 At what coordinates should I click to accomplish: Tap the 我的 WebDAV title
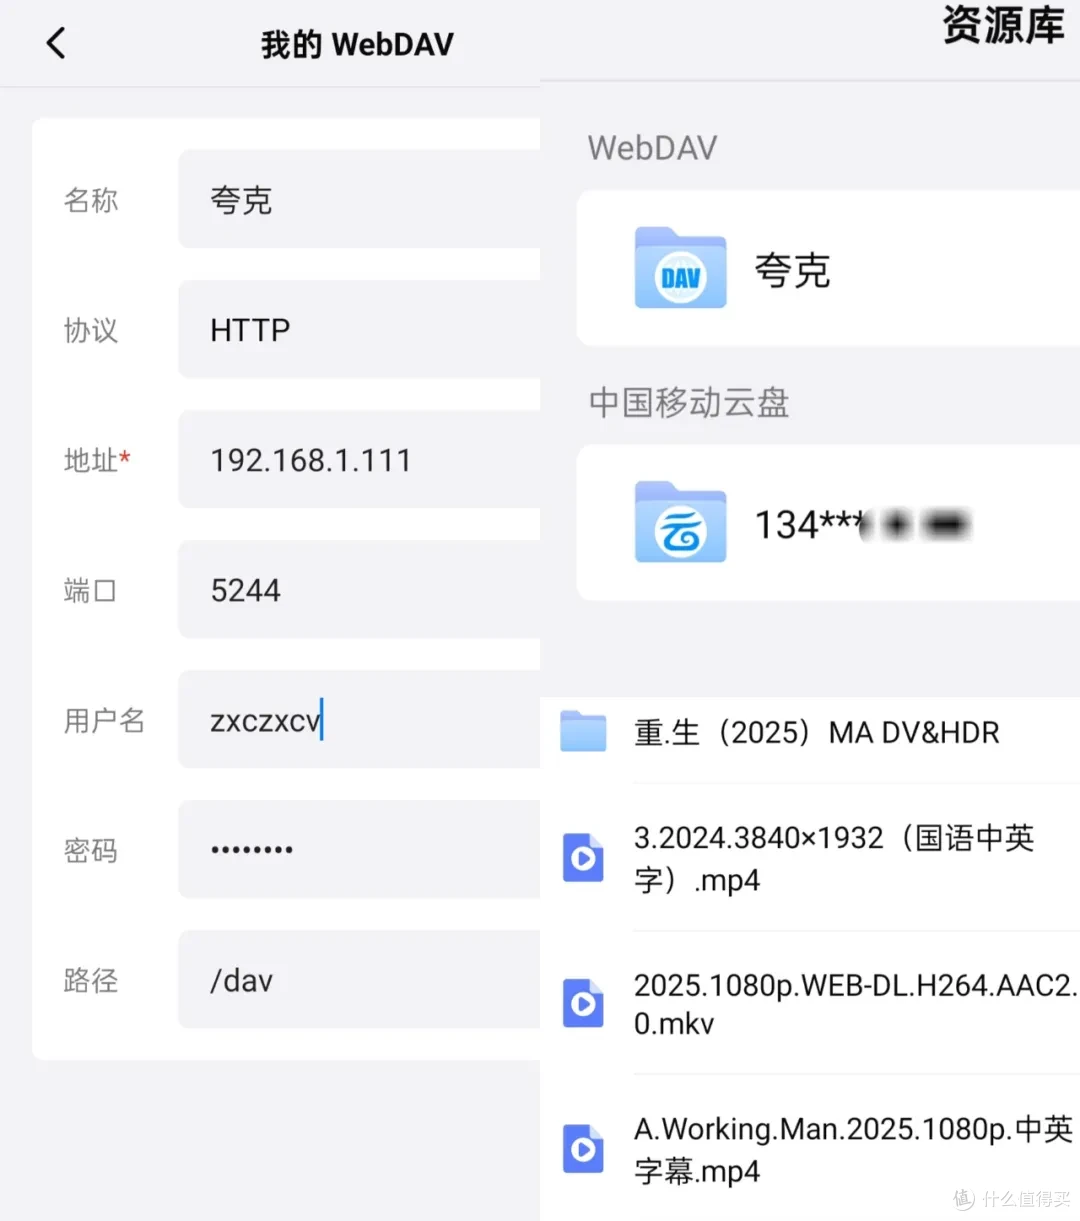357,44
